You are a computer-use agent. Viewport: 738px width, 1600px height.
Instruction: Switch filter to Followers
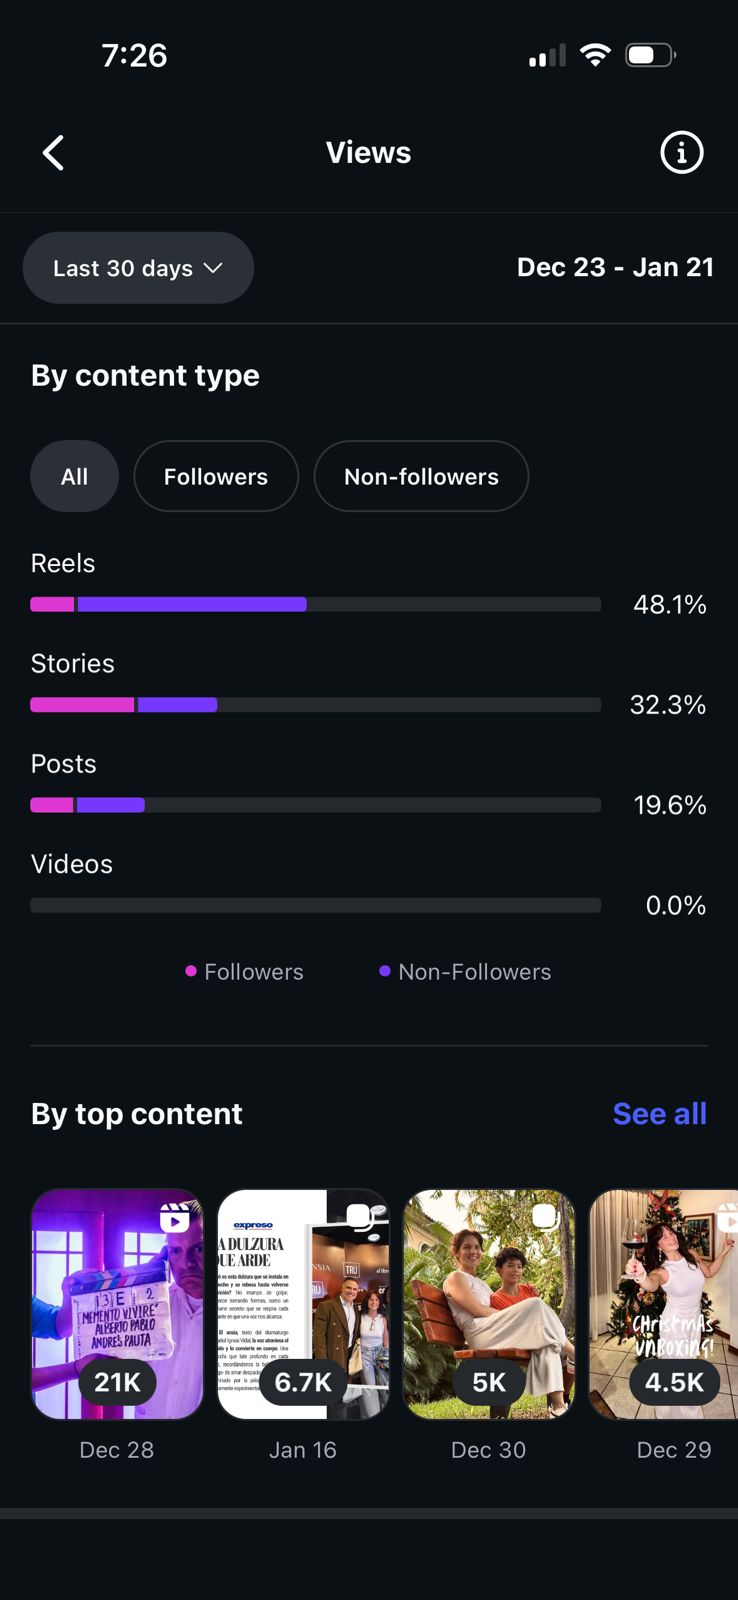coord(216,477)
